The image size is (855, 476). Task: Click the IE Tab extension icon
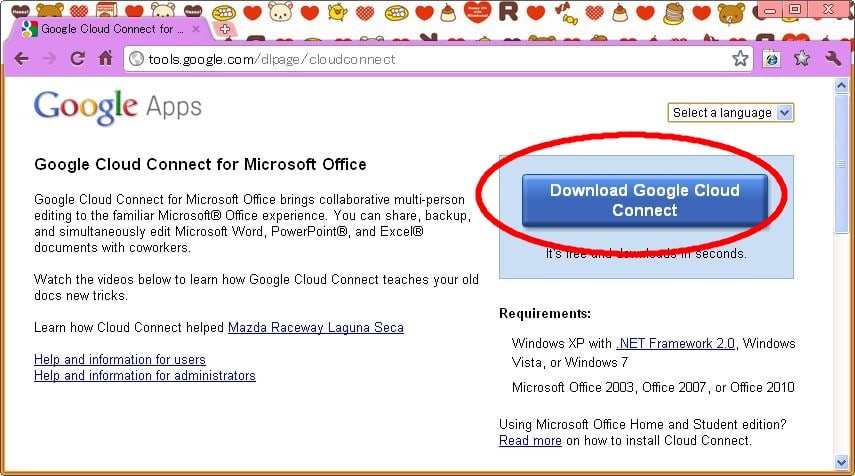[772, 58]
